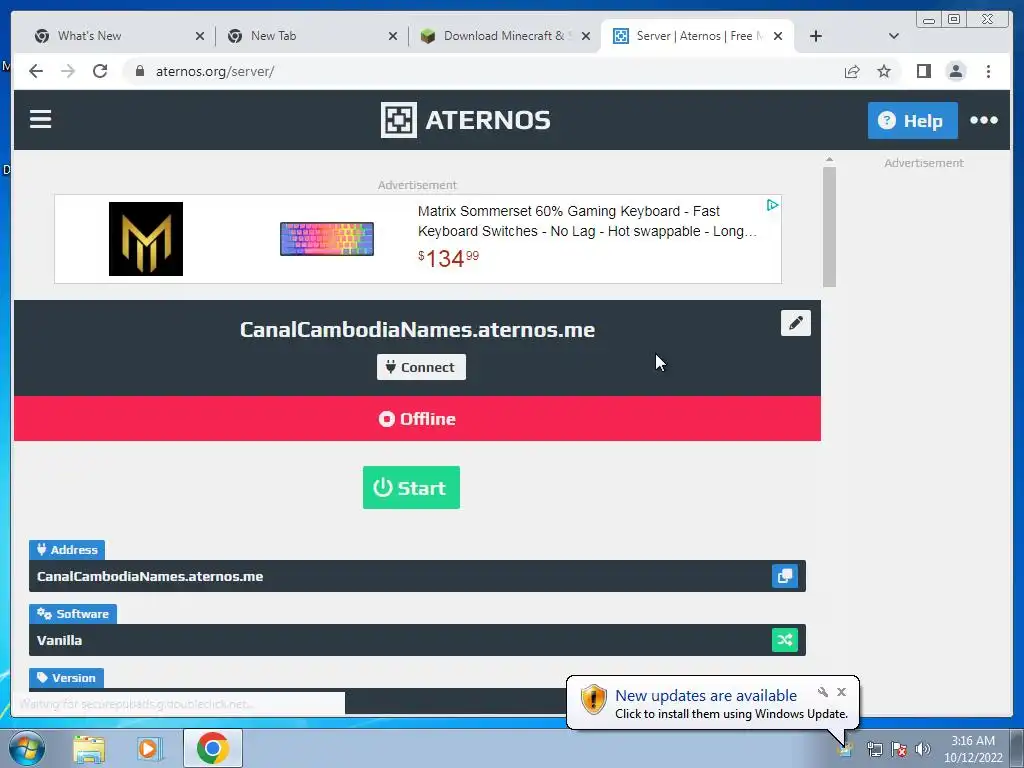Open notification options wrench icon
Image resolution: width=1024 pixels, height=768 pixels.
pos(823,692)
